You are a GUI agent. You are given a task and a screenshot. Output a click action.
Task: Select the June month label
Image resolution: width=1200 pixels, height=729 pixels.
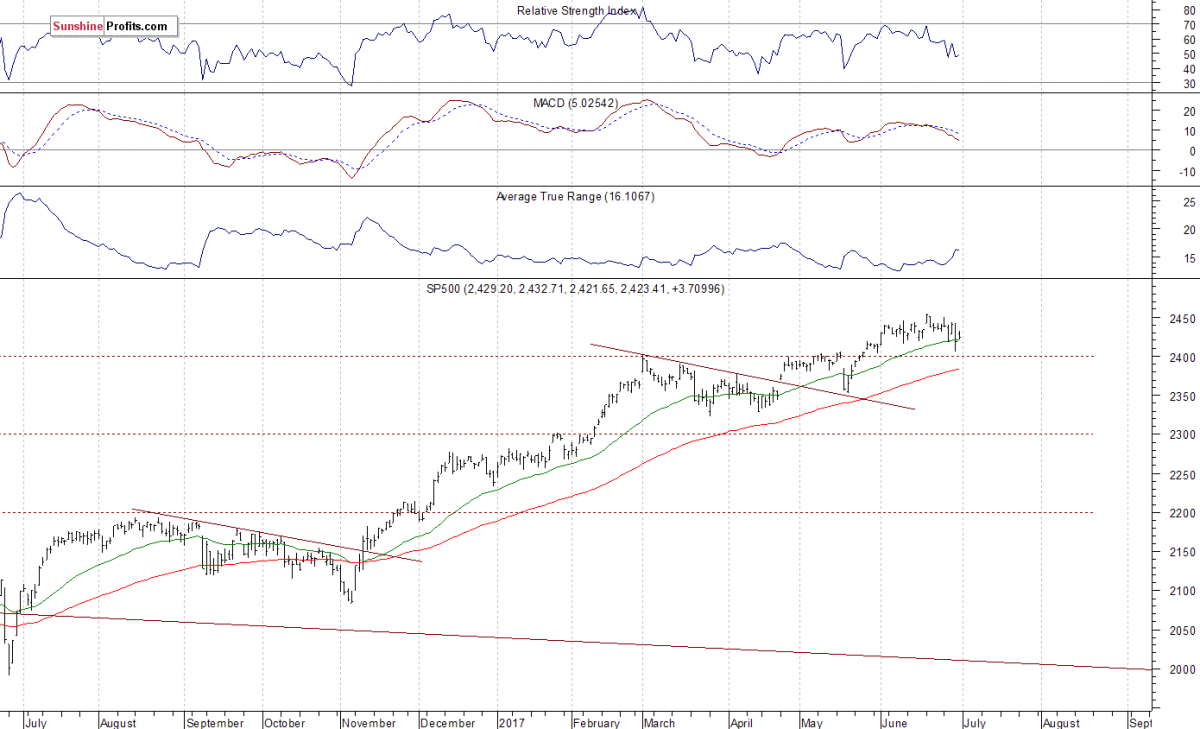(x=897, y=721)
